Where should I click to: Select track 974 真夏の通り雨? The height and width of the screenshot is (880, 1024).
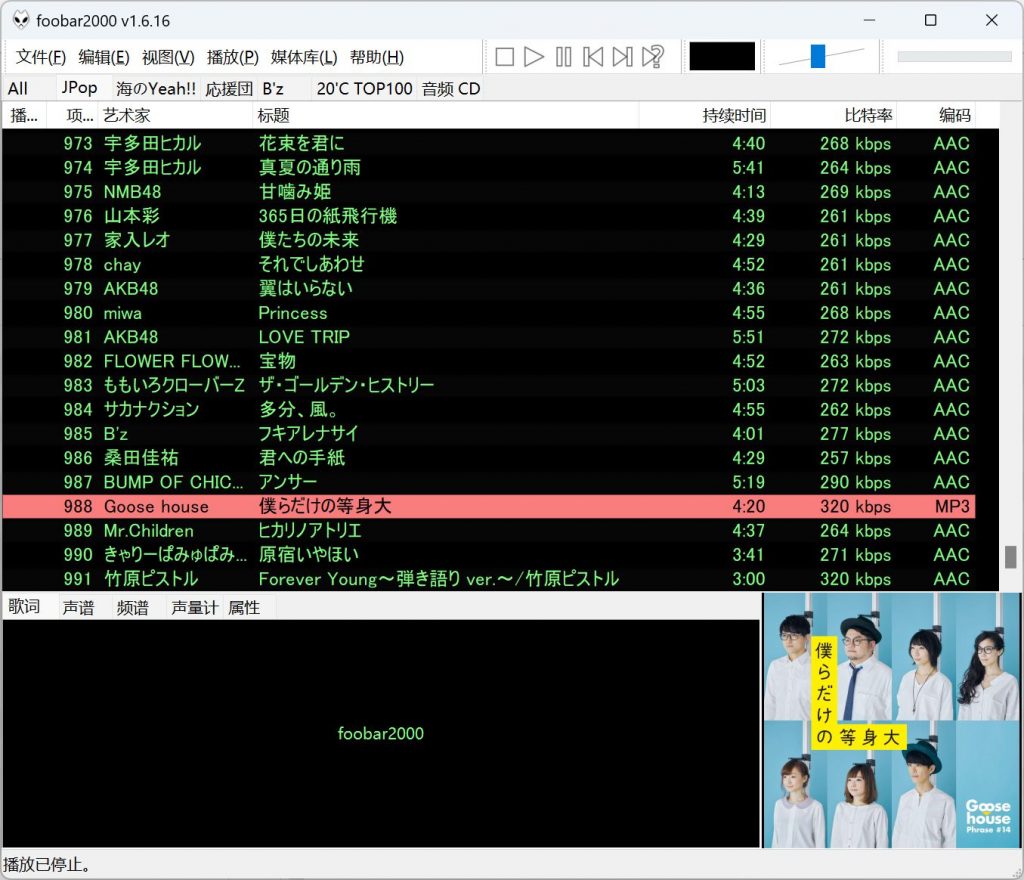coord(488,167)
